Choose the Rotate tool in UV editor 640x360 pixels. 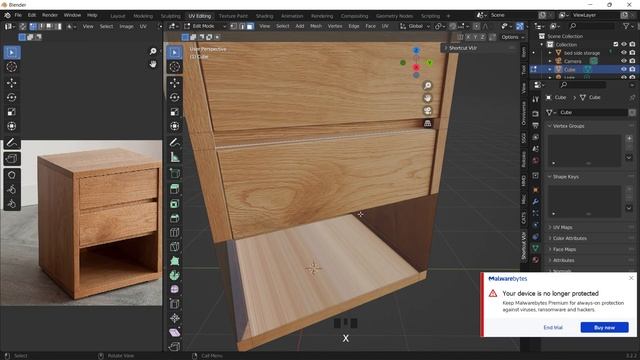click(x=11, y=97)
